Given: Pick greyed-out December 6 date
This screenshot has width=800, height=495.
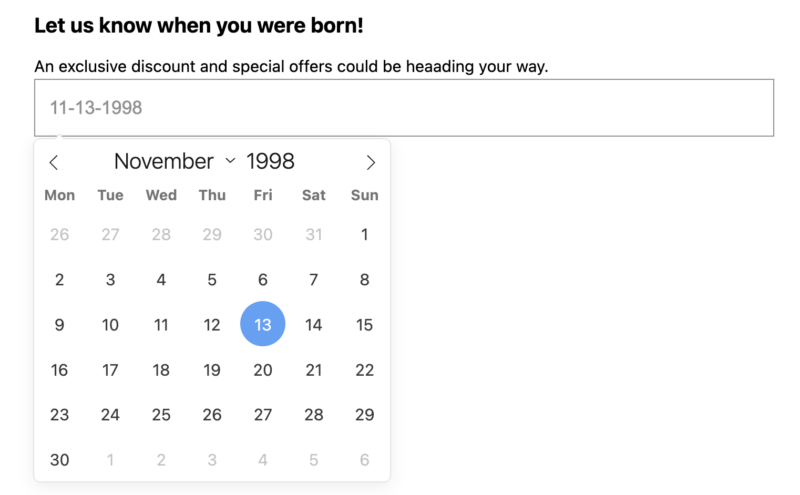Looking at the screenshot, I should click(365, 460).
